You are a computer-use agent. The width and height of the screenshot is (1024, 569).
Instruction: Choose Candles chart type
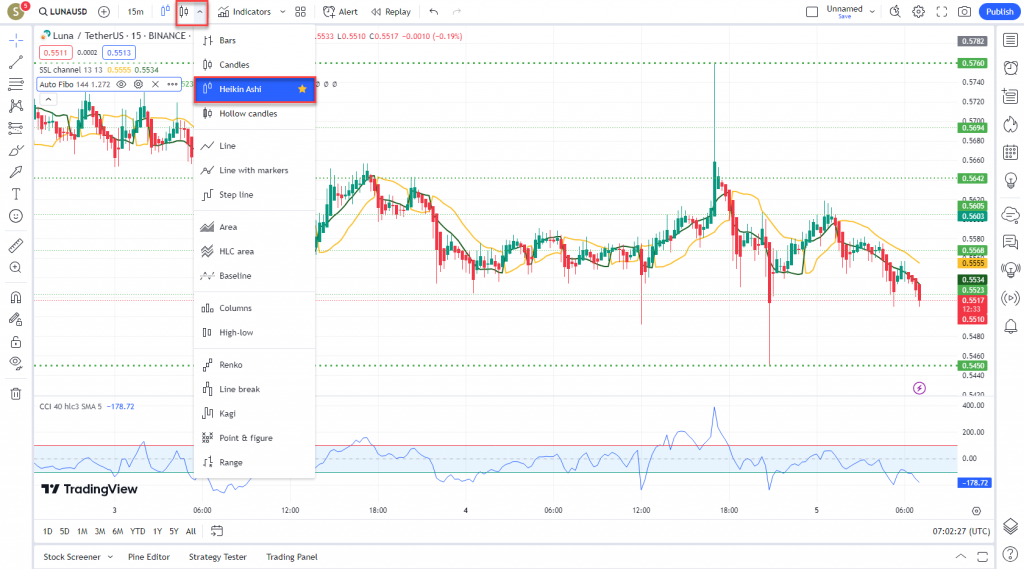click(255, 65)
